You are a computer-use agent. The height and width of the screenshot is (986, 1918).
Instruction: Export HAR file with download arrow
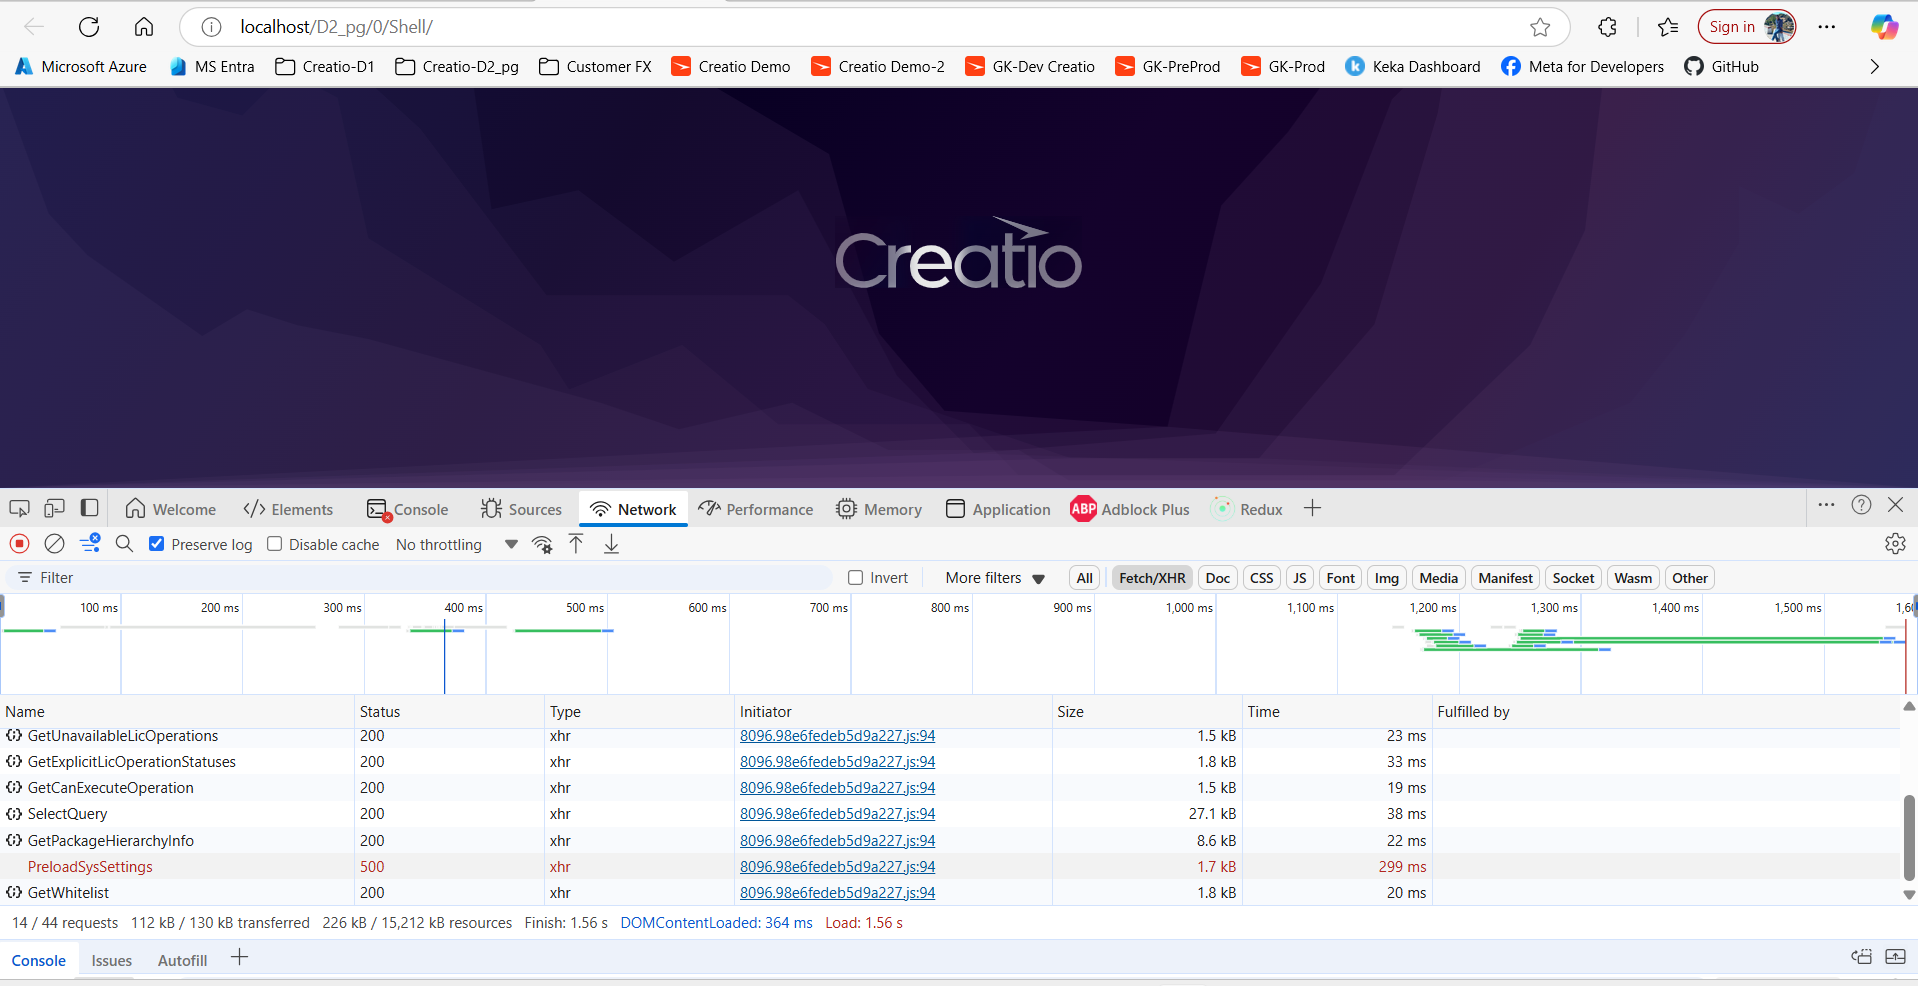611,544
